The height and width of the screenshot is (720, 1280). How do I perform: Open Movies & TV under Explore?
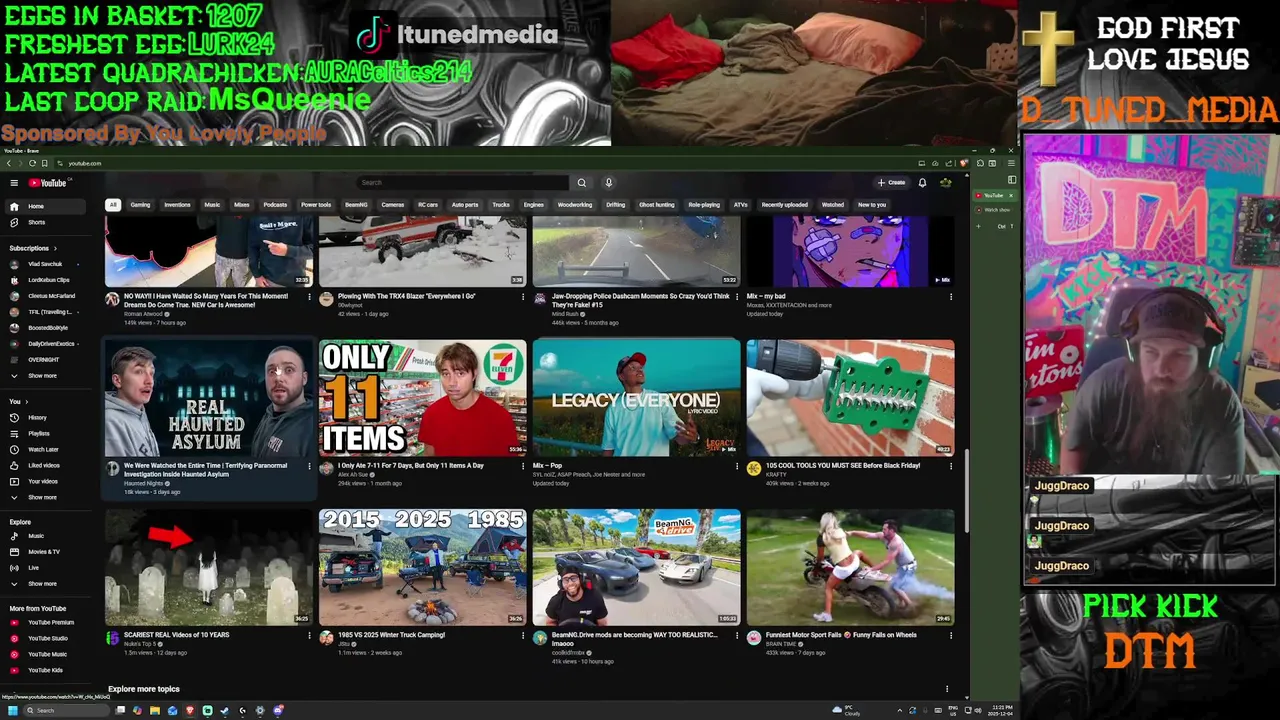point(44,552)
